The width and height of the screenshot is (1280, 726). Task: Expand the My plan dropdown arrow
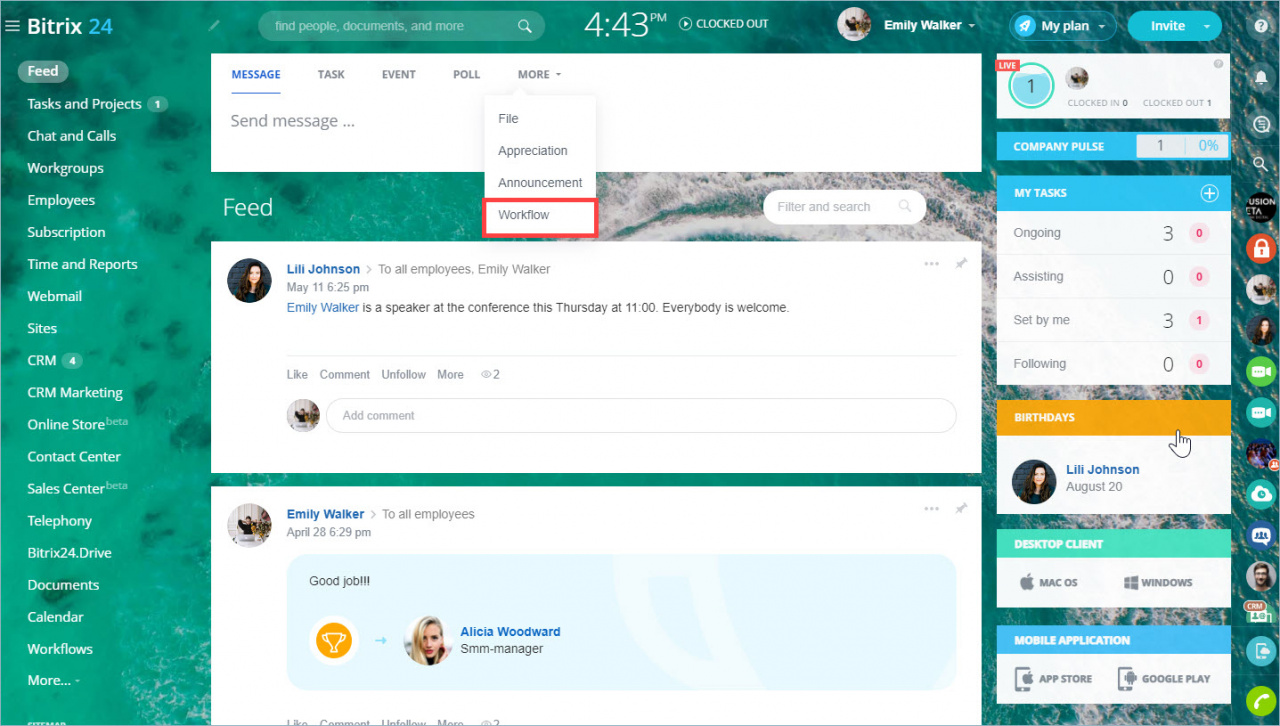[1101, 27]
